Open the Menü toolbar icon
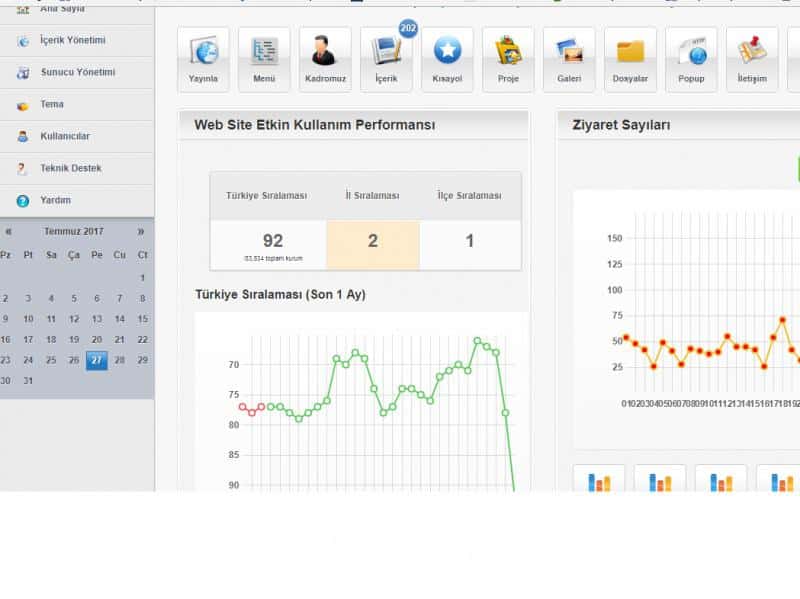800x599 pixels. coord(264,59)
